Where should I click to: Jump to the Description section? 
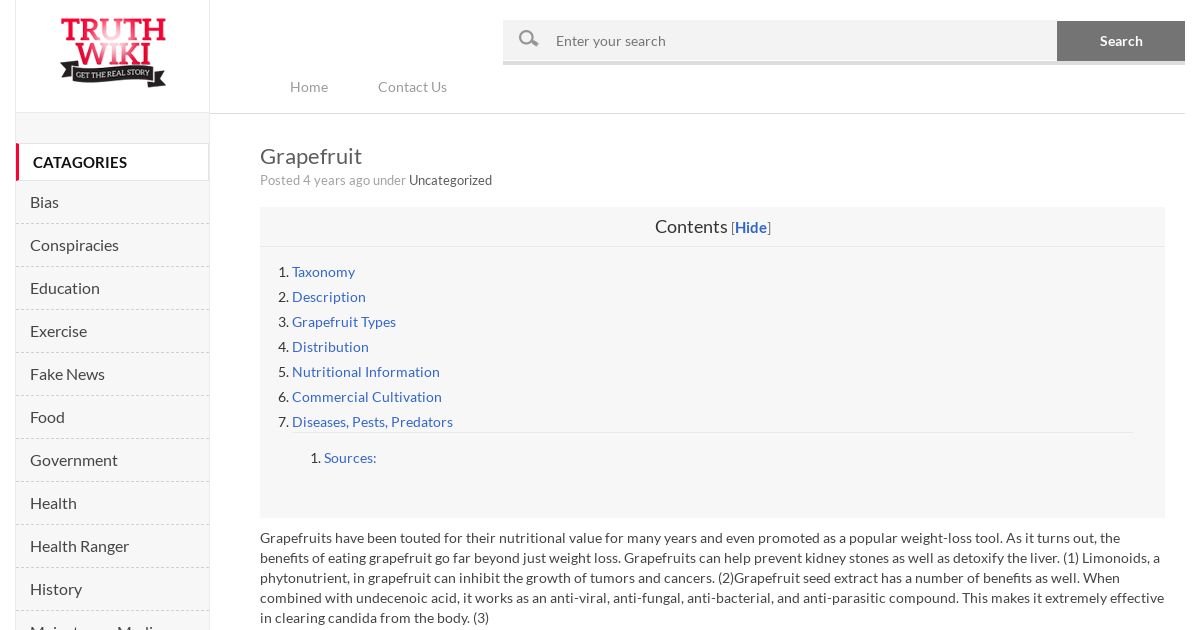coord(329,297)
